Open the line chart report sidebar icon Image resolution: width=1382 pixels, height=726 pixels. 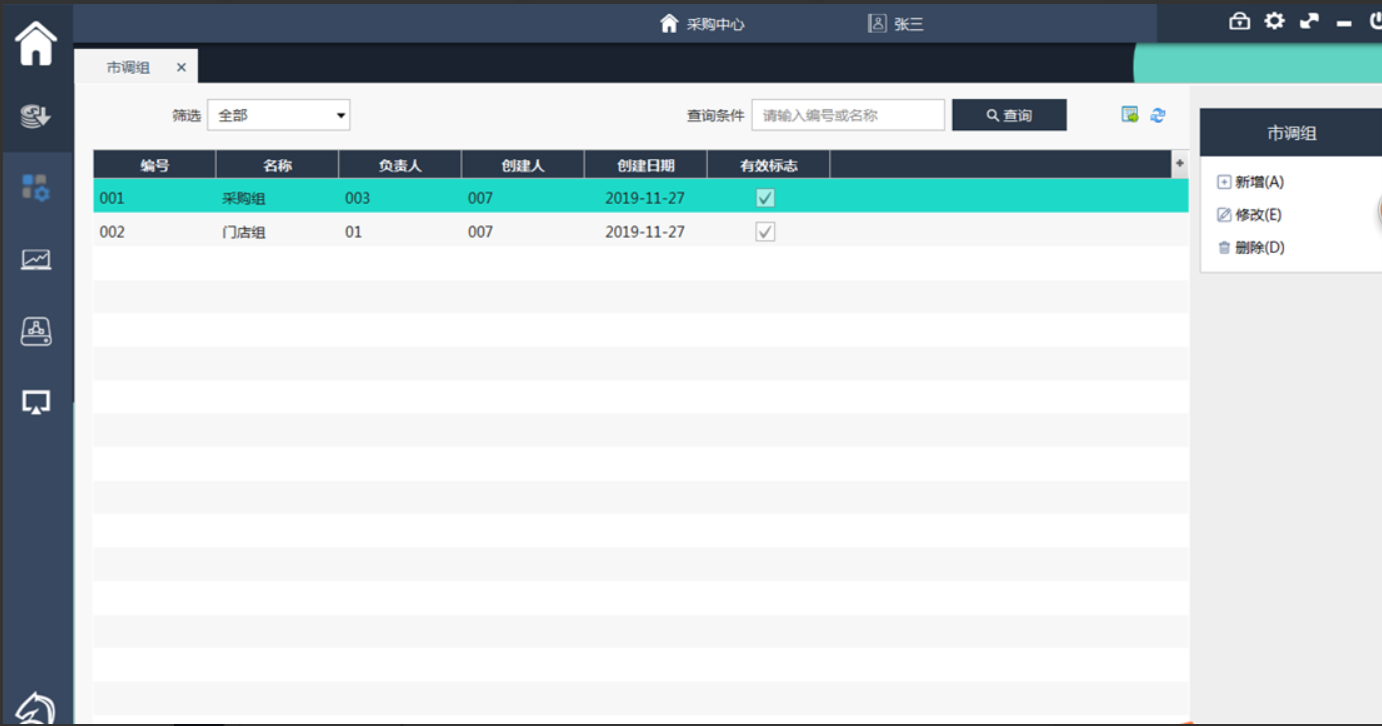(x=36, y=259)
